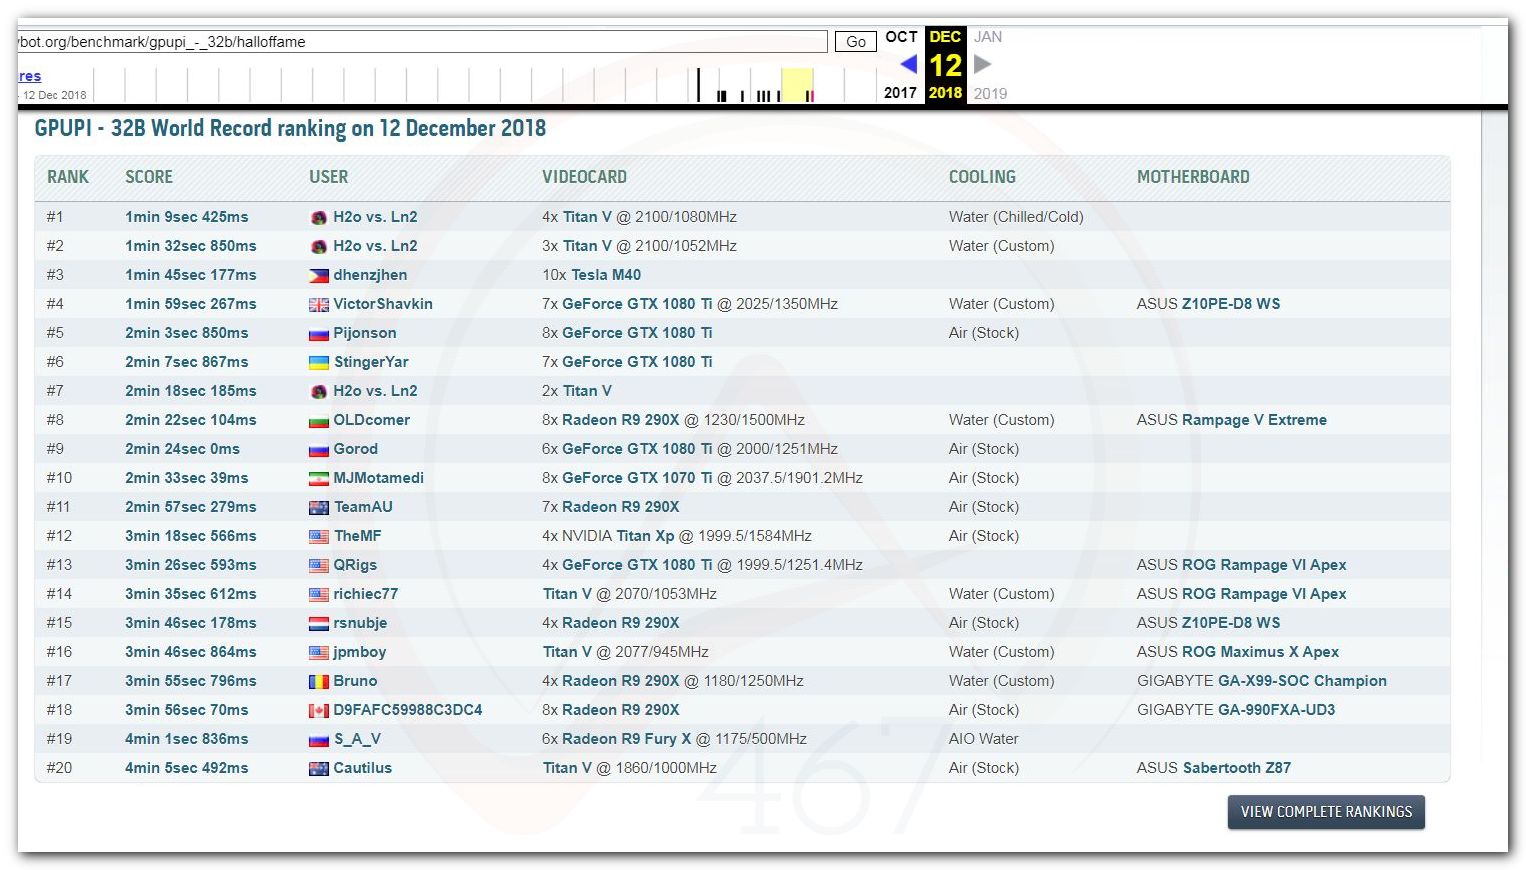
Task: Open the Tesla M40 videocard link
Action: click(606, 275)
